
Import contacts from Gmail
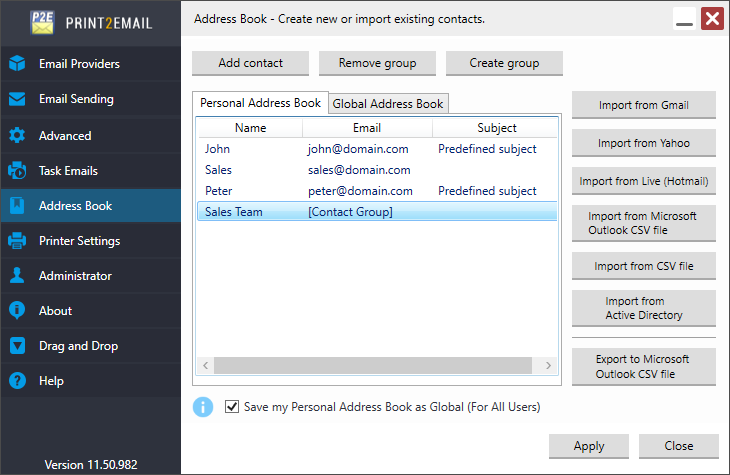tap(643, 105)
